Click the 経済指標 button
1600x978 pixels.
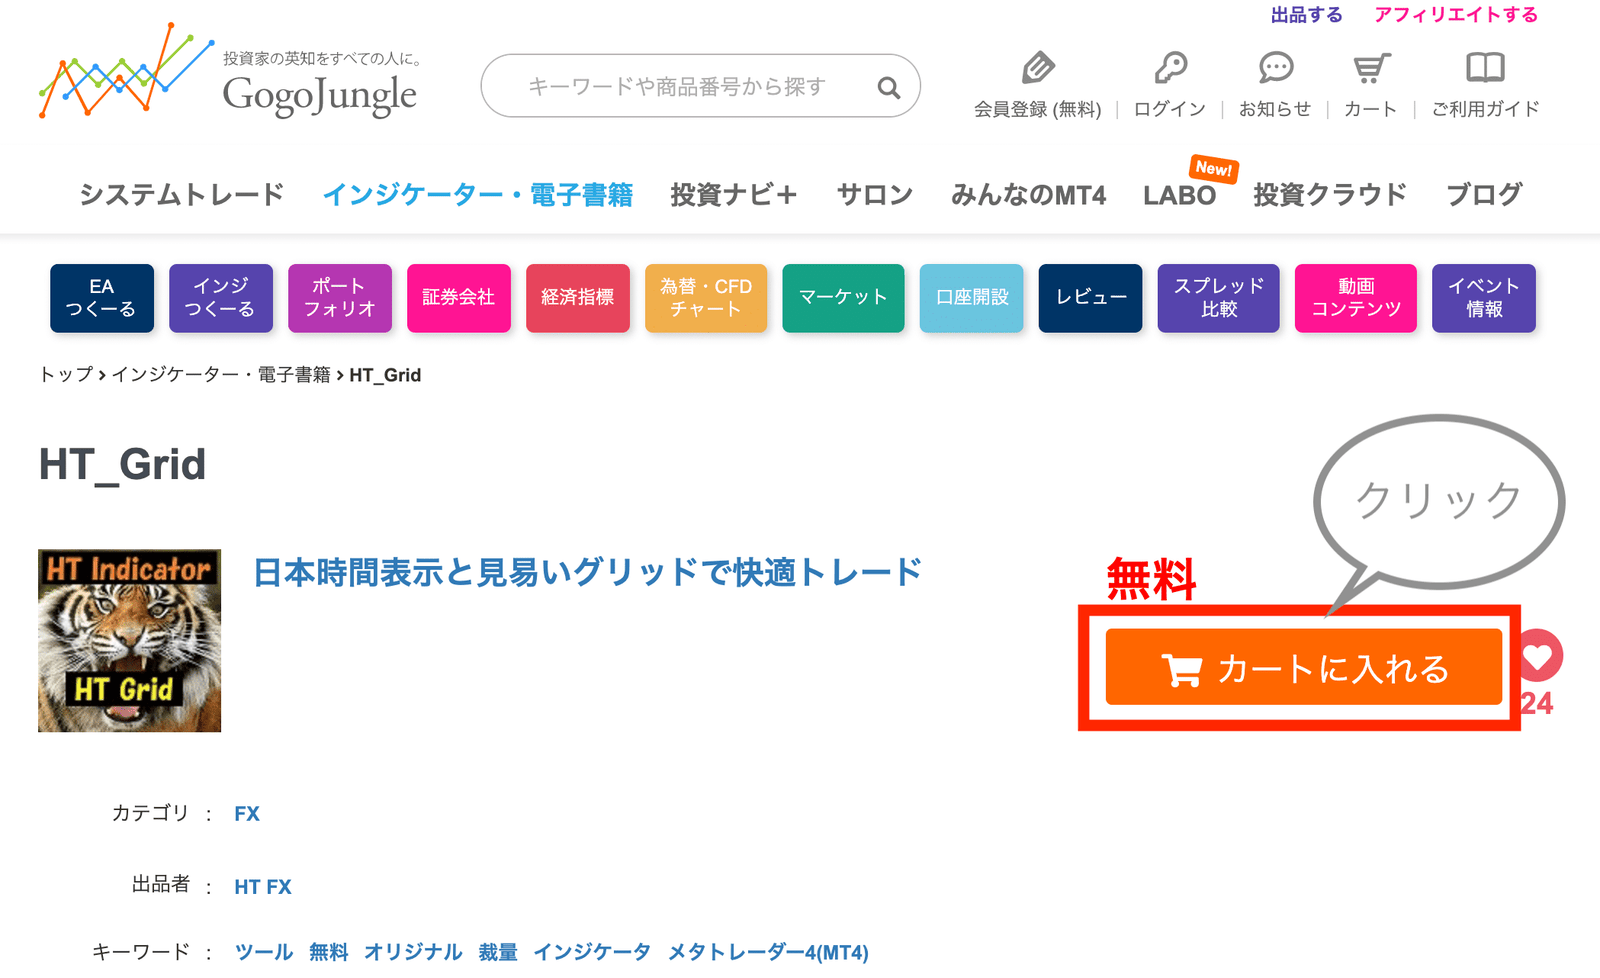[x=578, y=298]
